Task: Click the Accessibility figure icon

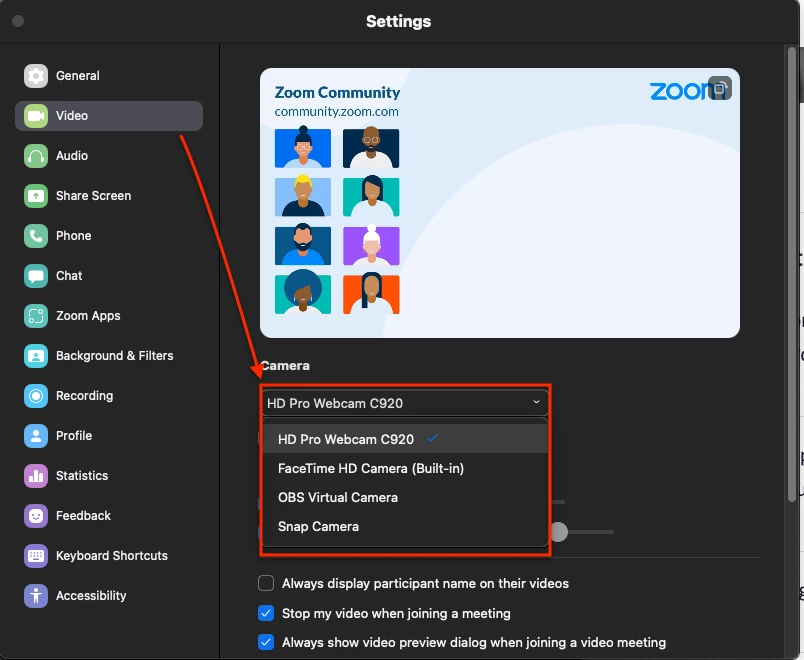Action: (36, 596)
